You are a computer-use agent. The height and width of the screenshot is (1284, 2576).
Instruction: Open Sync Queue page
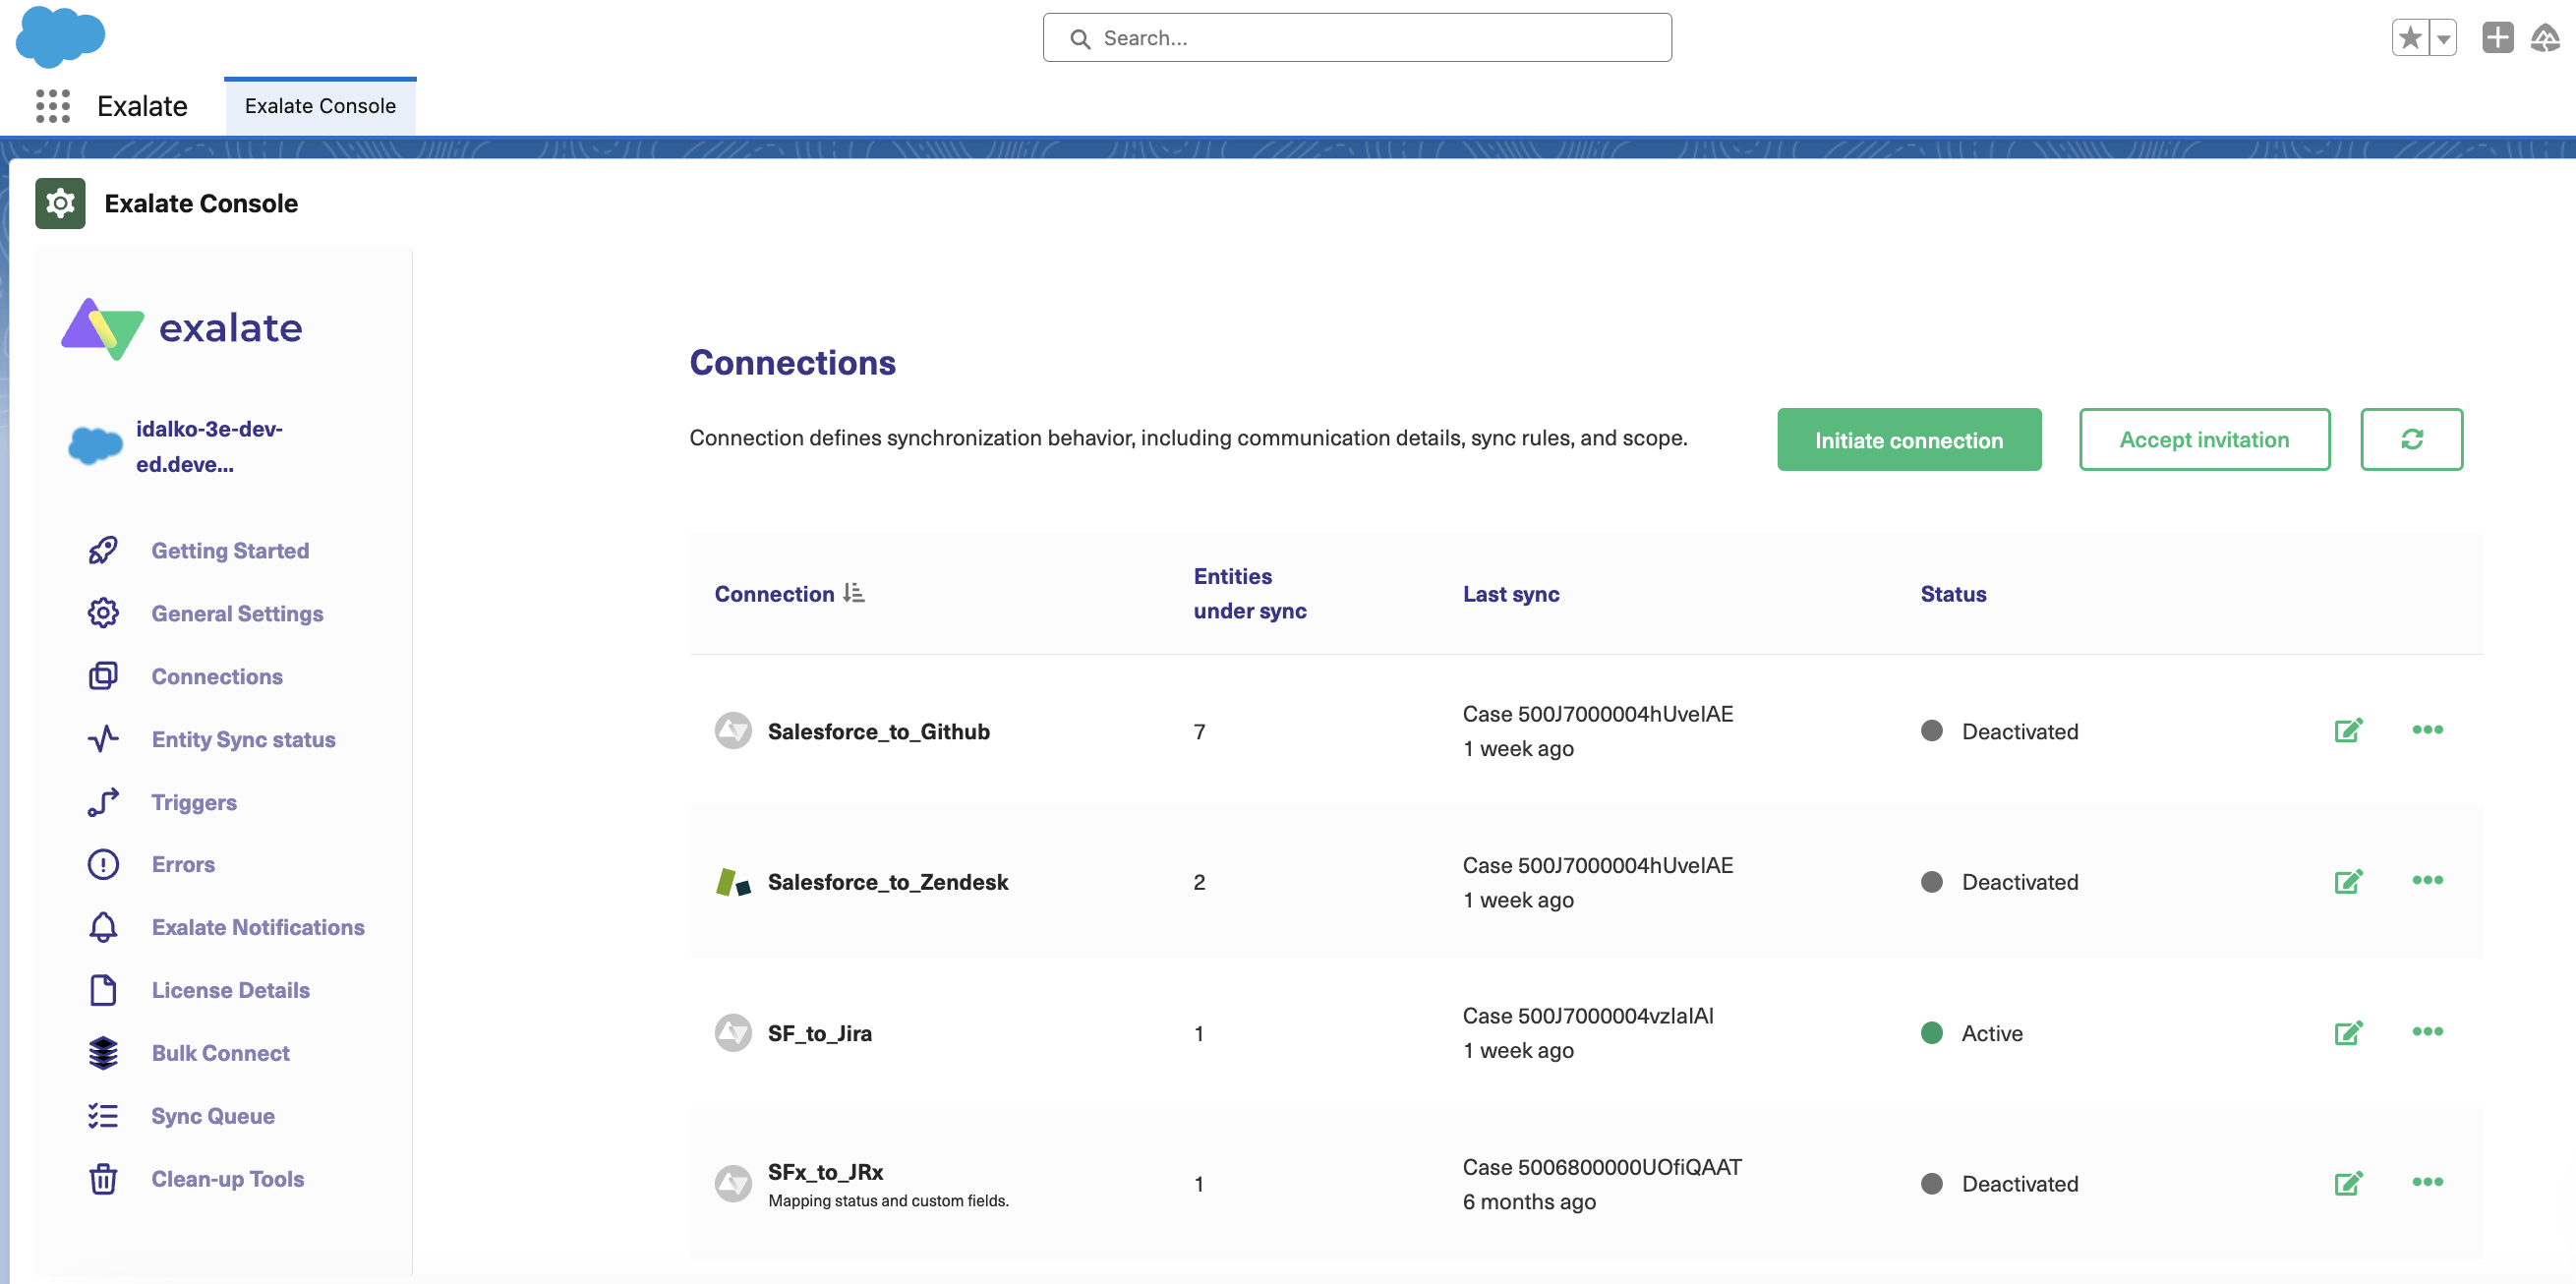point(213,1116)
